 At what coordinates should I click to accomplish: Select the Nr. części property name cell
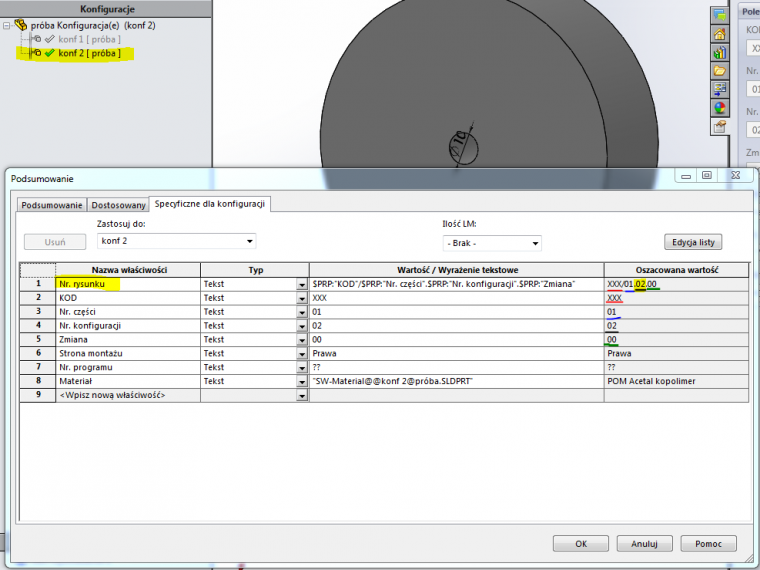point(128,312)
